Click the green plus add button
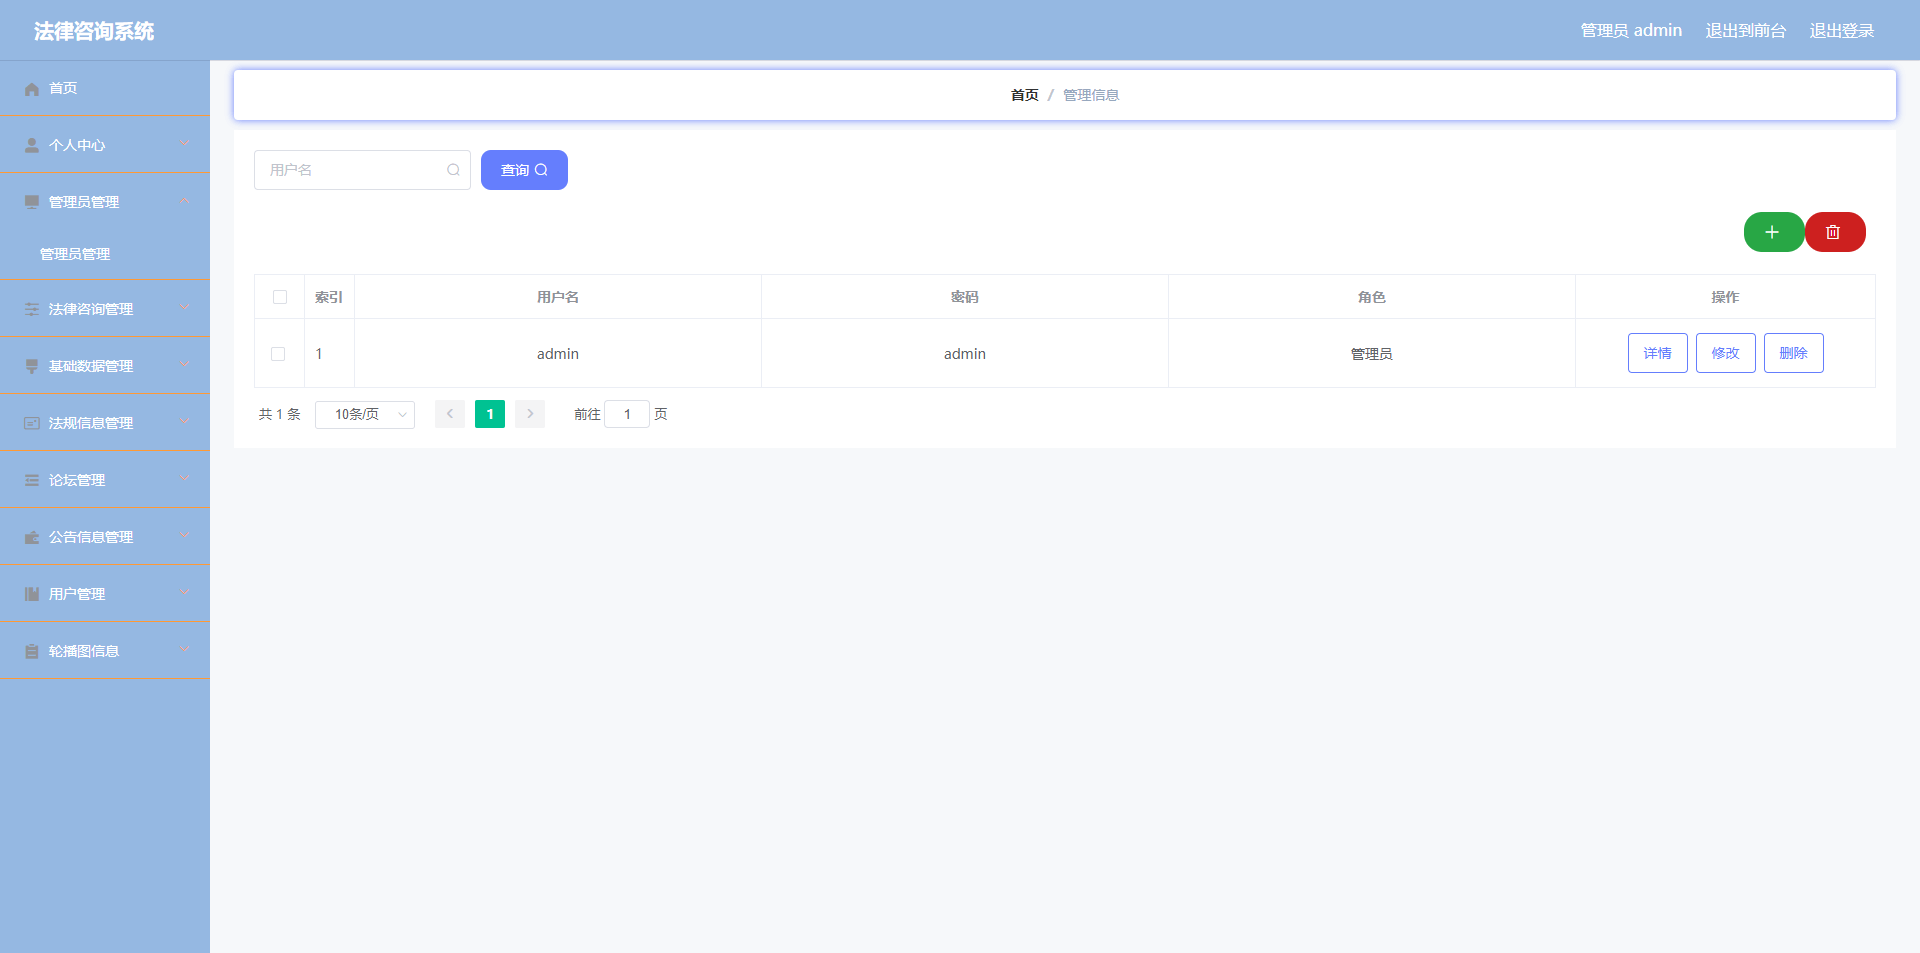The width and height of the screenshot is (1920, 953). pos(1773,232)
